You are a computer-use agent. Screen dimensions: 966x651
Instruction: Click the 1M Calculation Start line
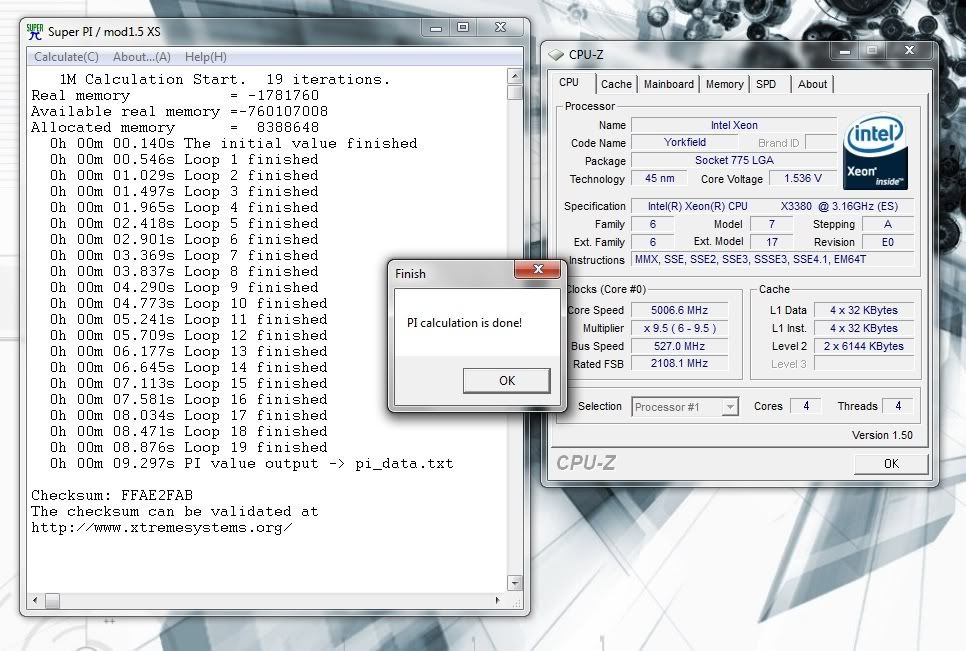coord(225,79)
